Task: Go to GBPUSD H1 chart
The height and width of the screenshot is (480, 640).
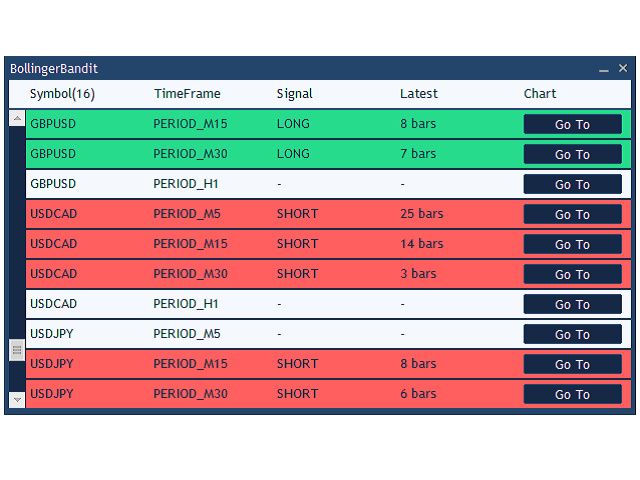Action: click(572, 184)
